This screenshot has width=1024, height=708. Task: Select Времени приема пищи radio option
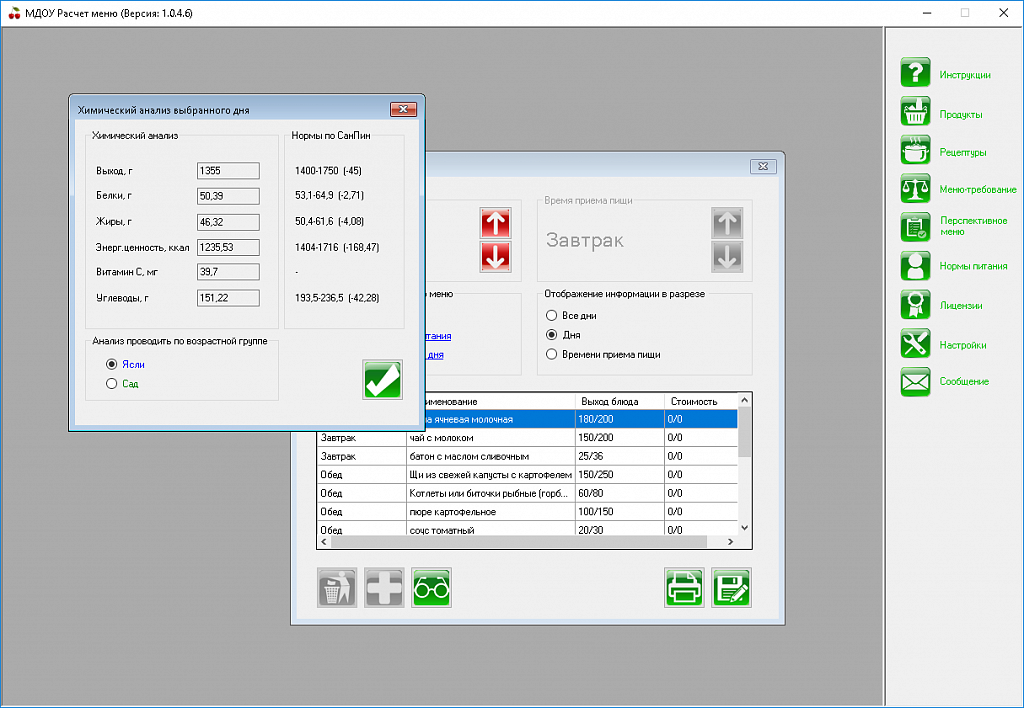coord(551,354)
